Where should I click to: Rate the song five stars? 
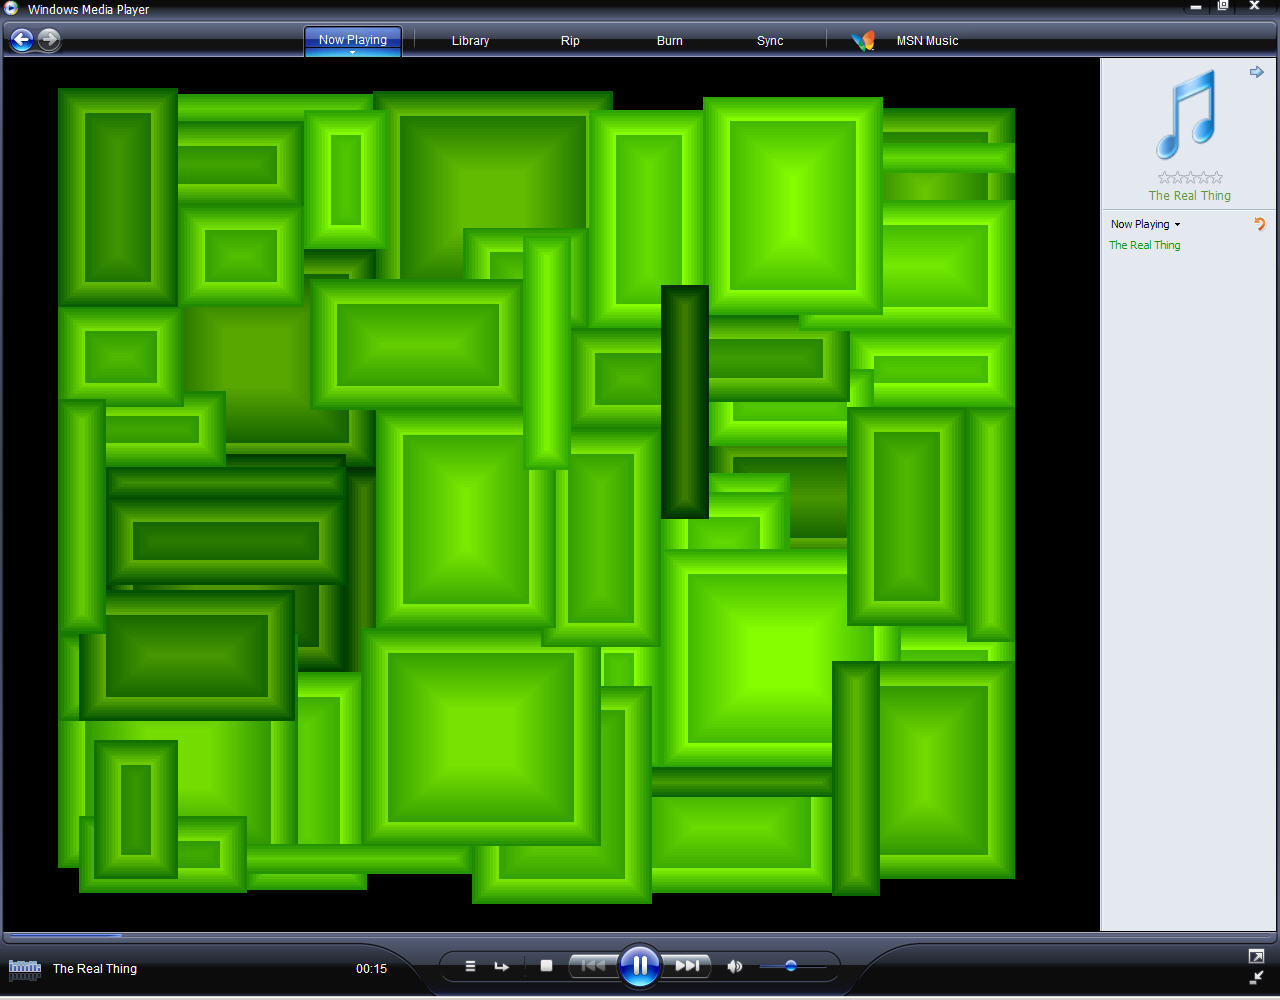1216,178
